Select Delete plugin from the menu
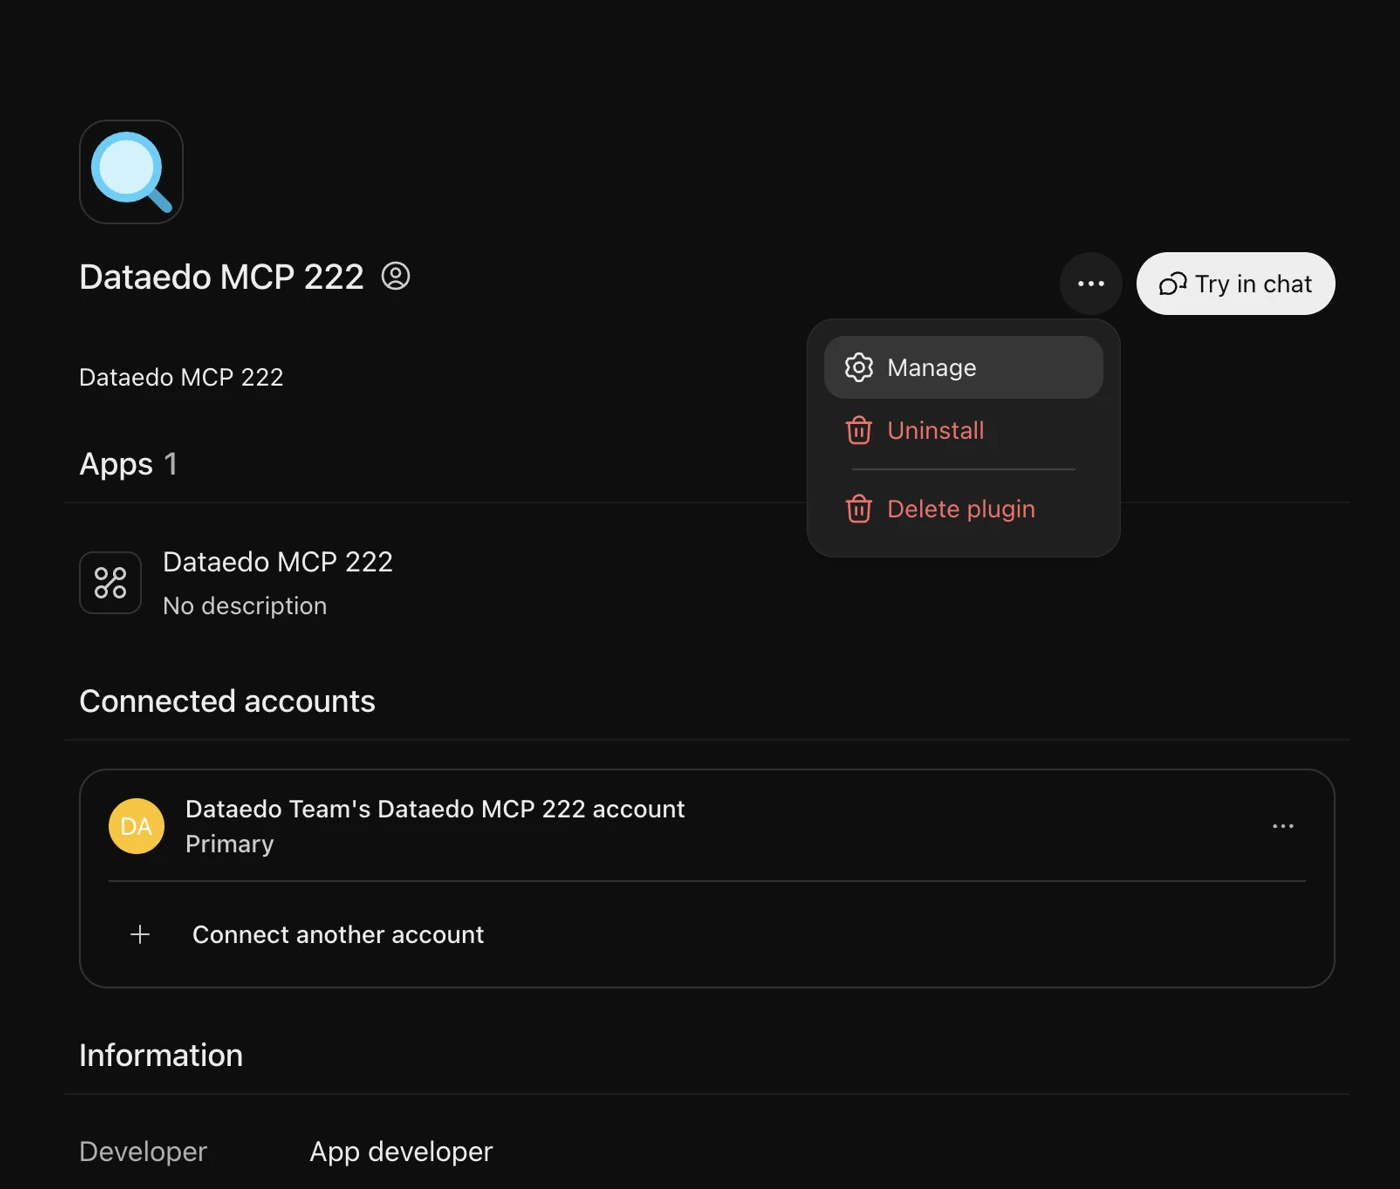The image size is (1400, 1189). 964,509
